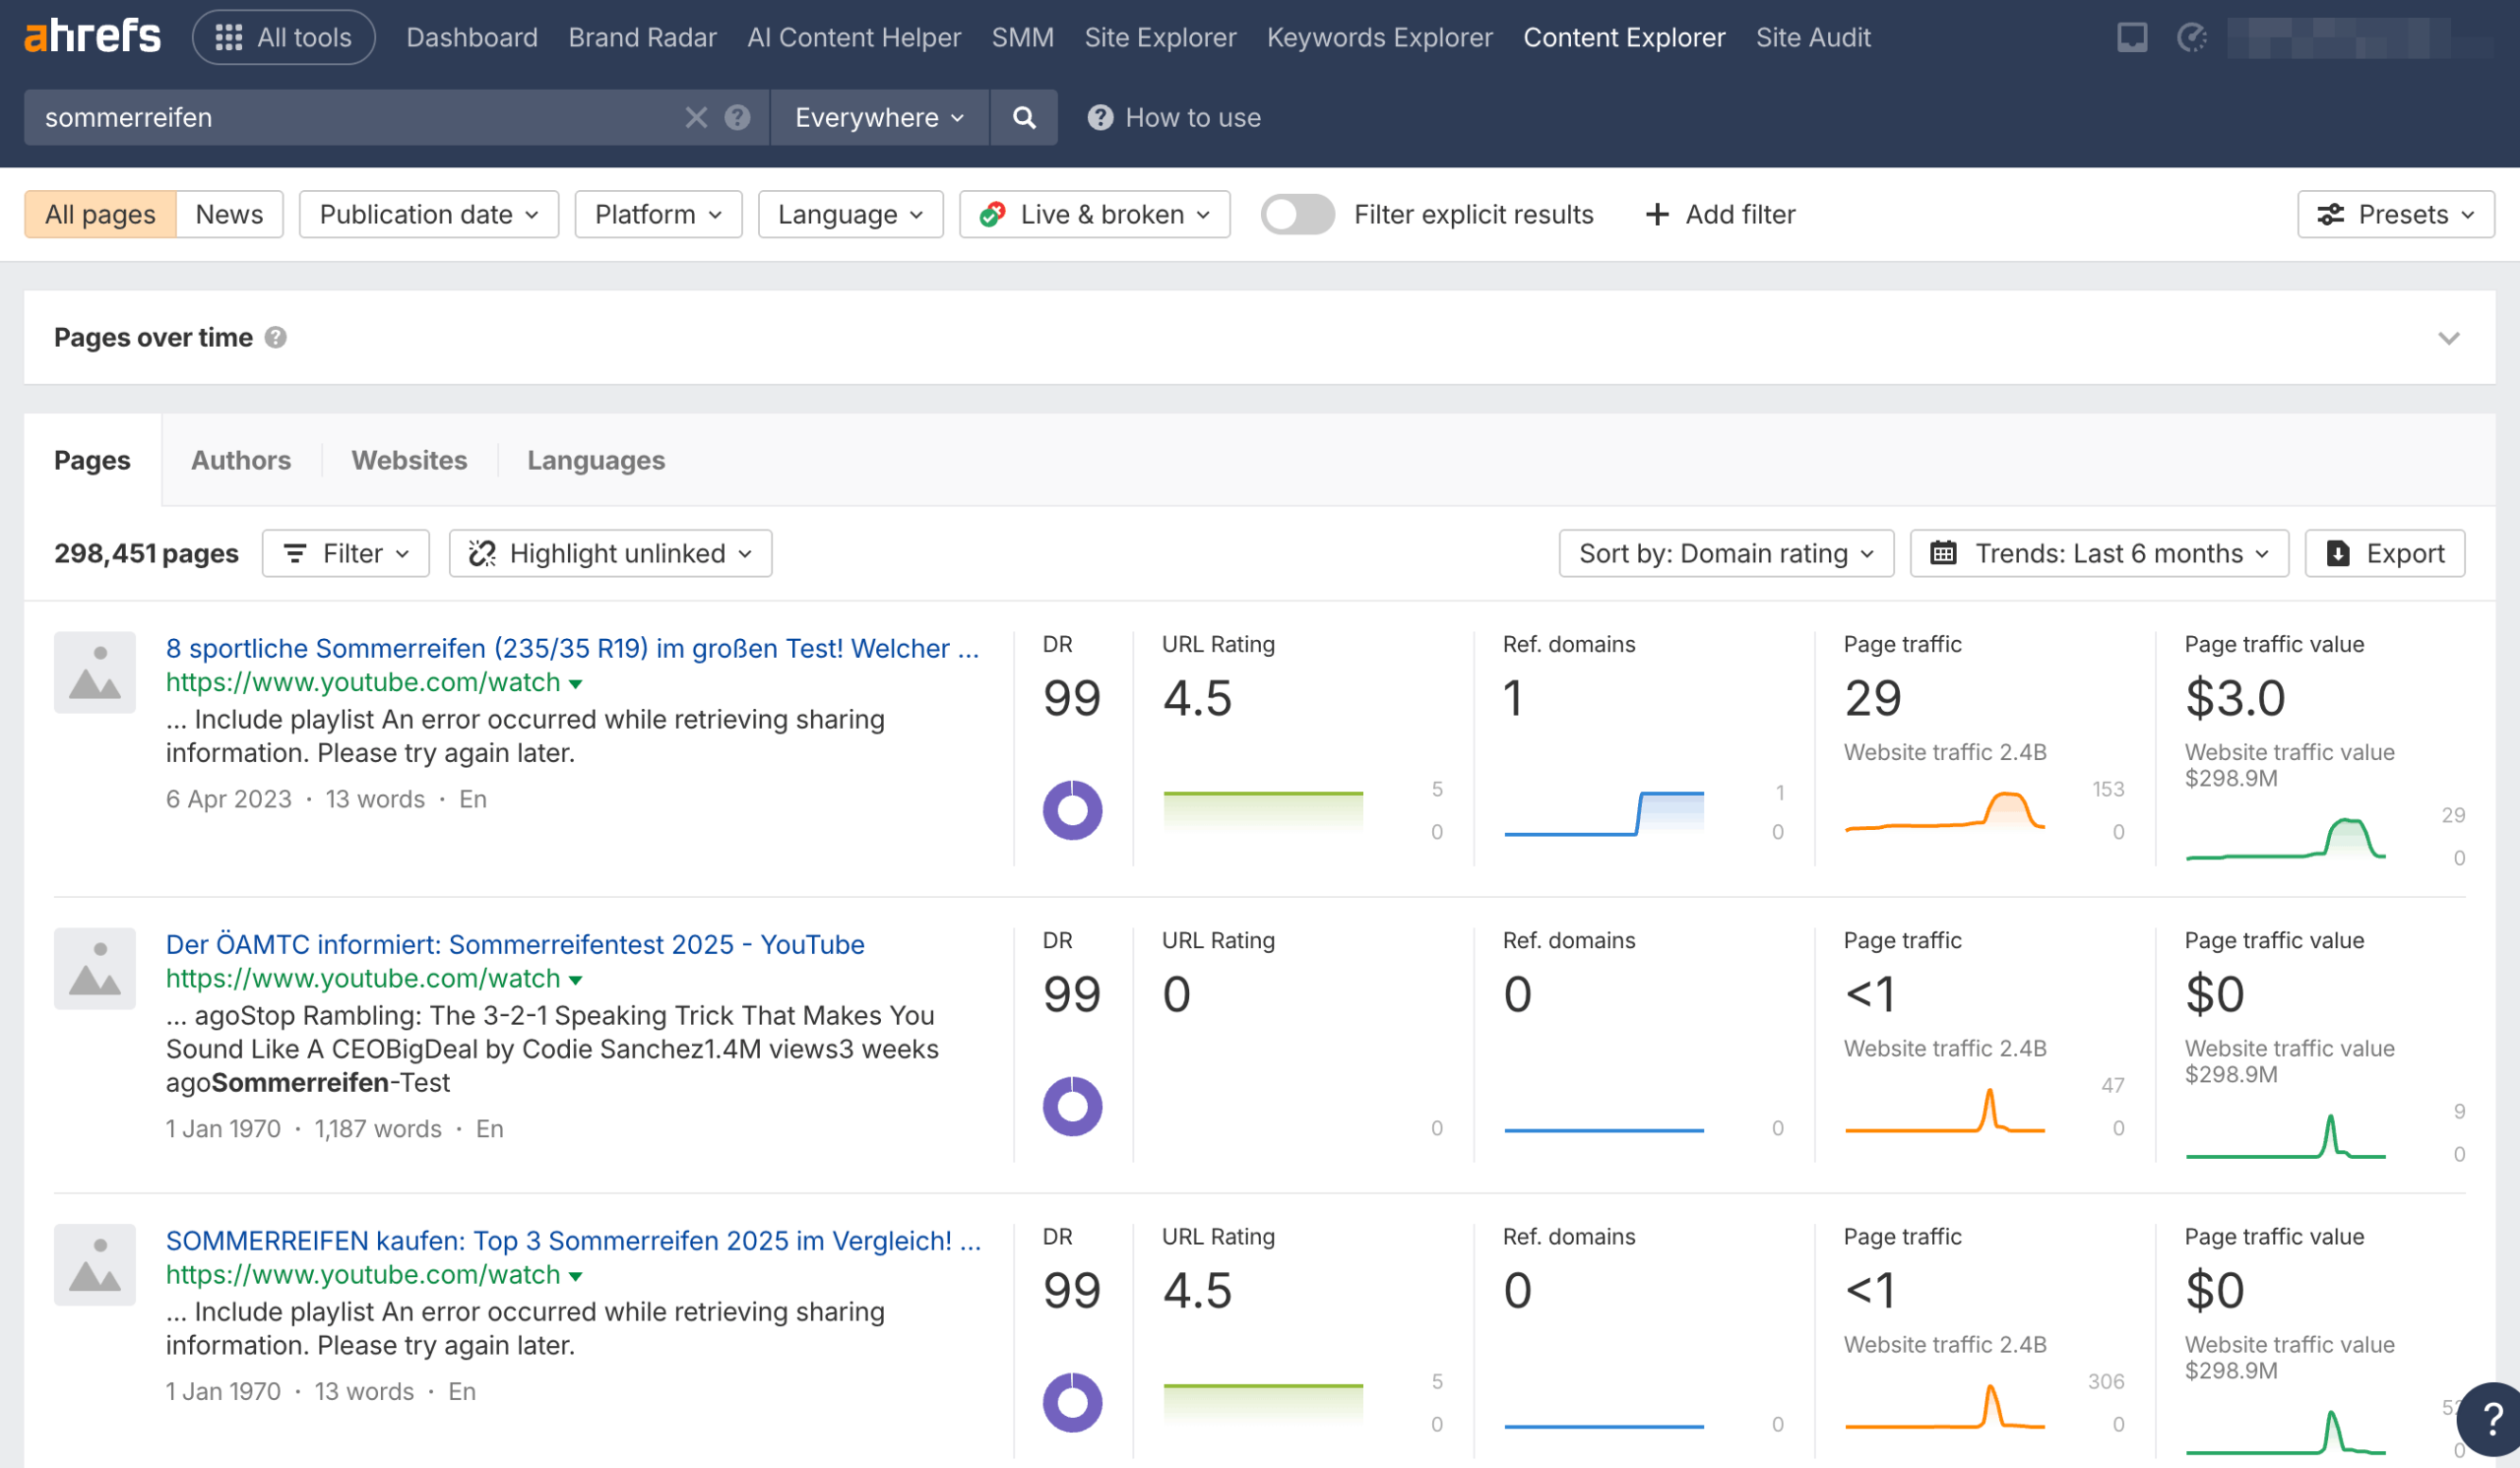Screen dimensions: 2520x1468
Task: Open Trends Last 6 months dropdown
Action: [x=2099, y=553]
